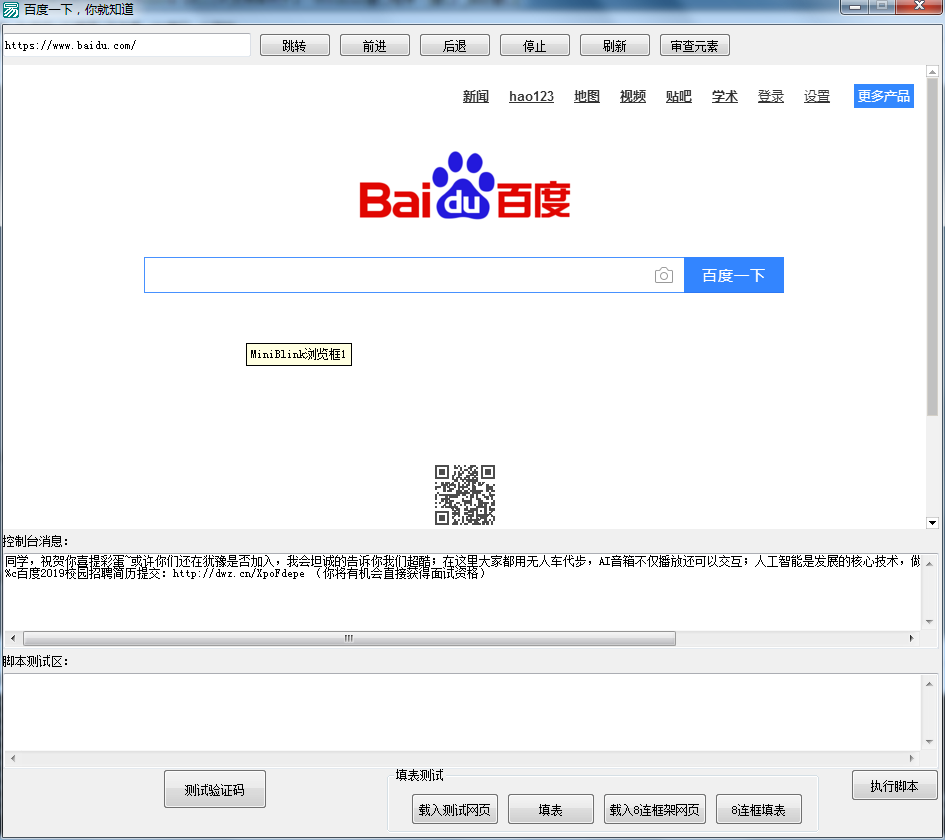Screen dimensions: 945x840
Task: Click the 跳转 navigate button
Action: tap(295, 45)
